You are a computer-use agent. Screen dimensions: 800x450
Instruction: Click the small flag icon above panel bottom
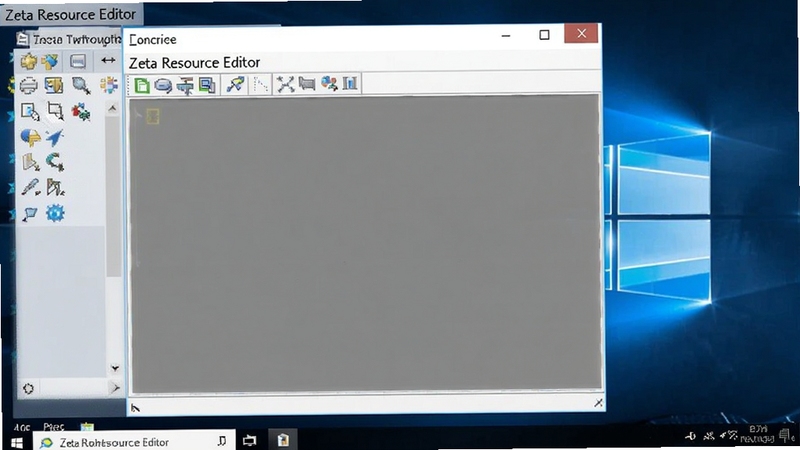click(x=30, y=214)
